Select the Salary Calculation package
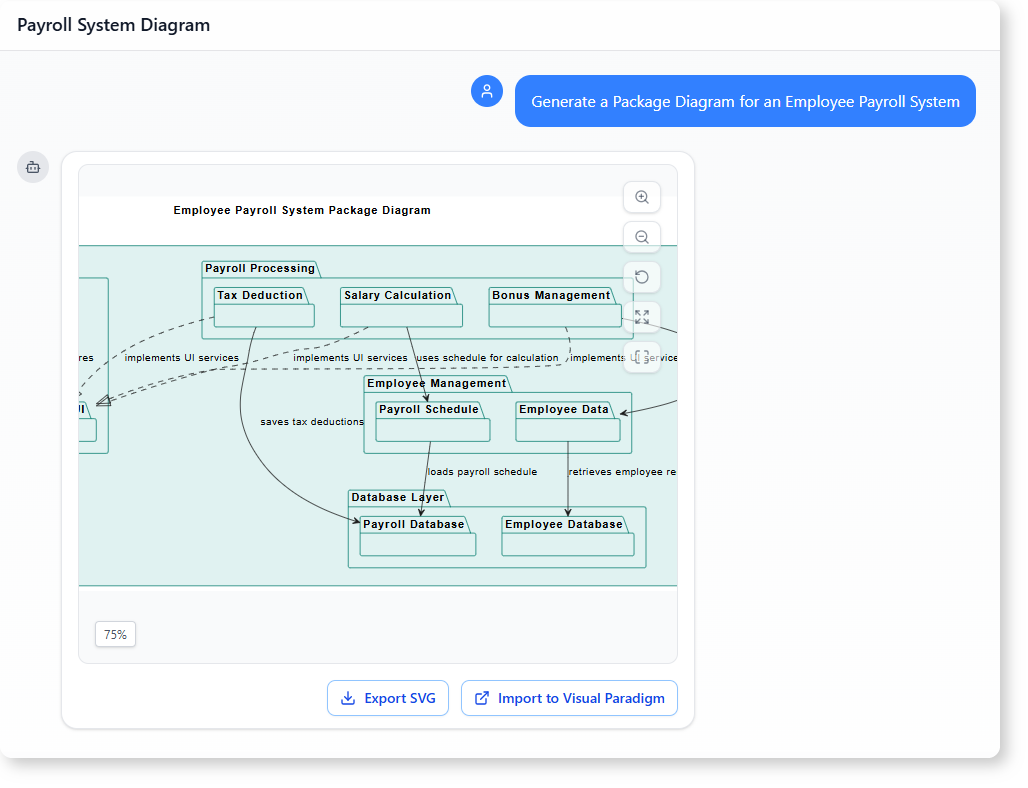The height and width of the screenshot is (788, 1028). (401, 308)
